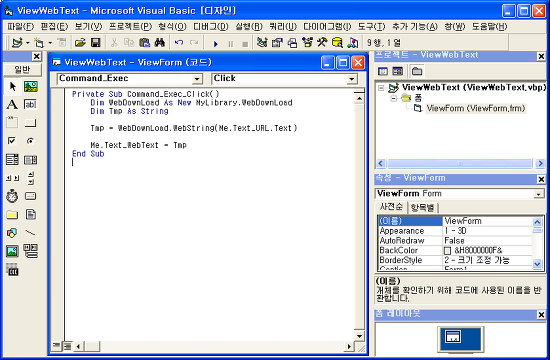Click View Code in the project panel
The image size is (550, 360).
pos(383,72)
